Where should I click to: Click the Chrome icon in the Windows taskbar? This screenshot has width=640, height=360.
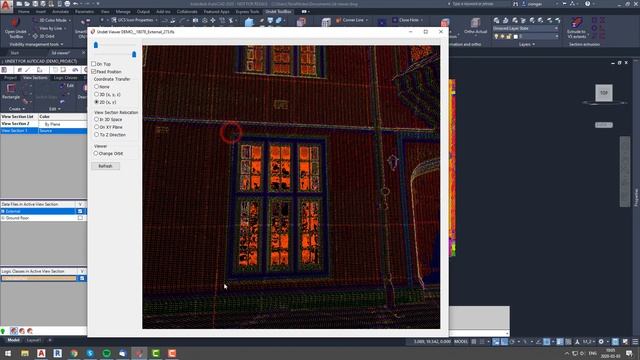(x=74, y=353)
